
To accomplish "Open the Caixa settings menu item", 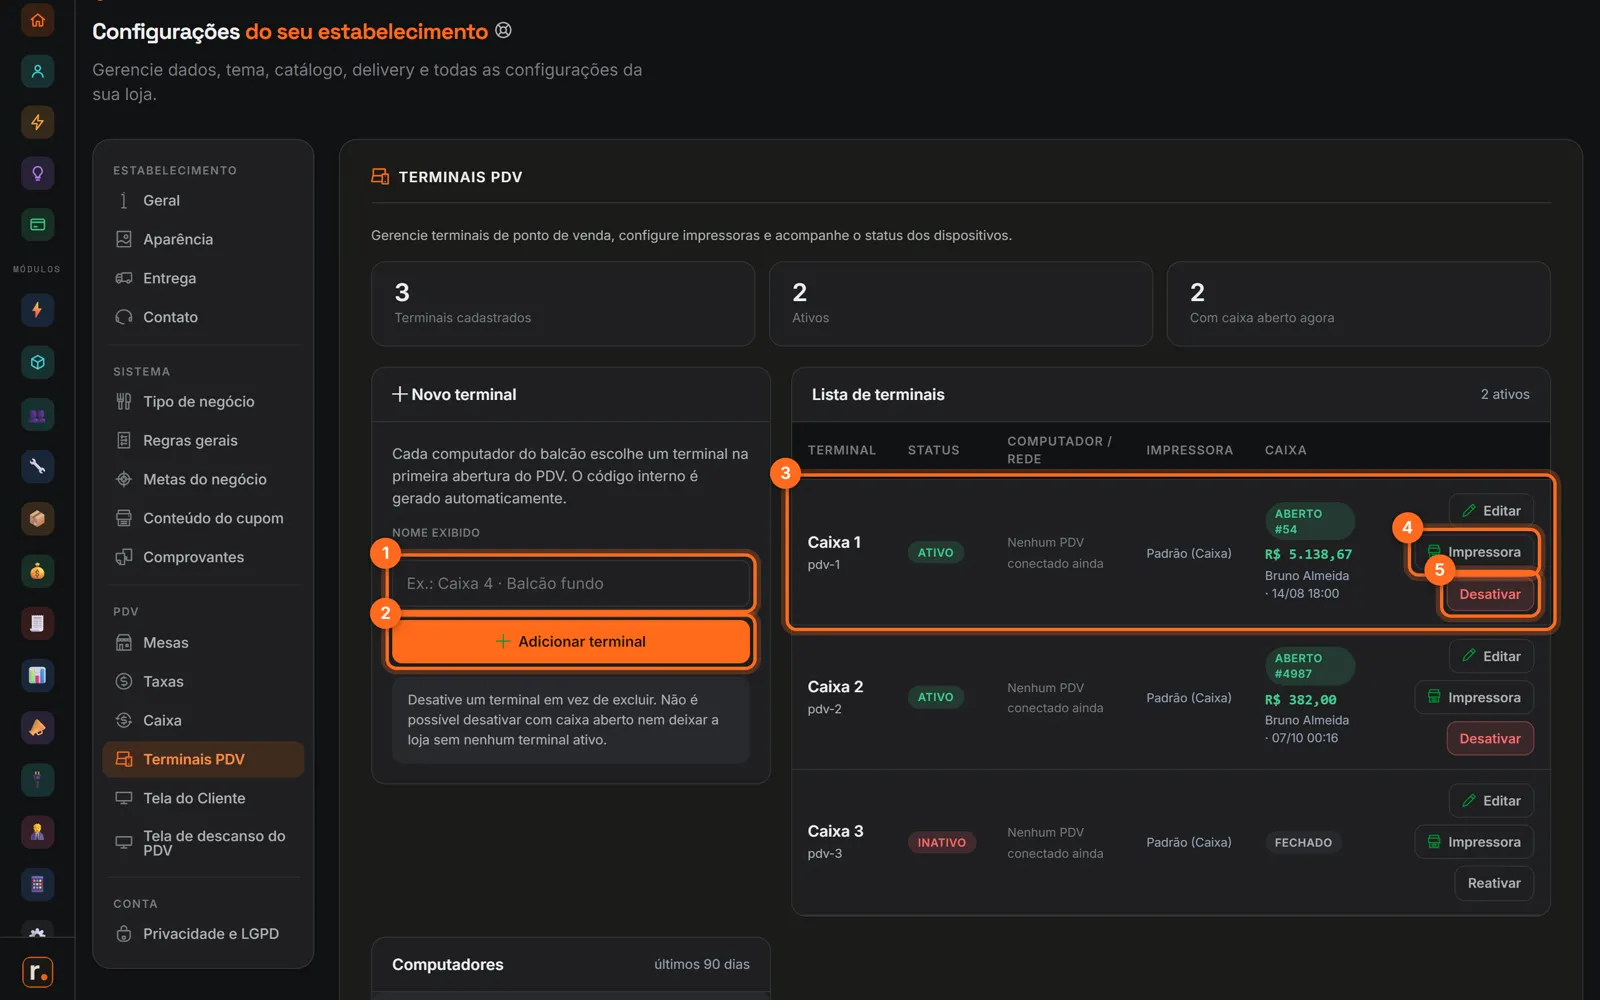I will (203, 720).
